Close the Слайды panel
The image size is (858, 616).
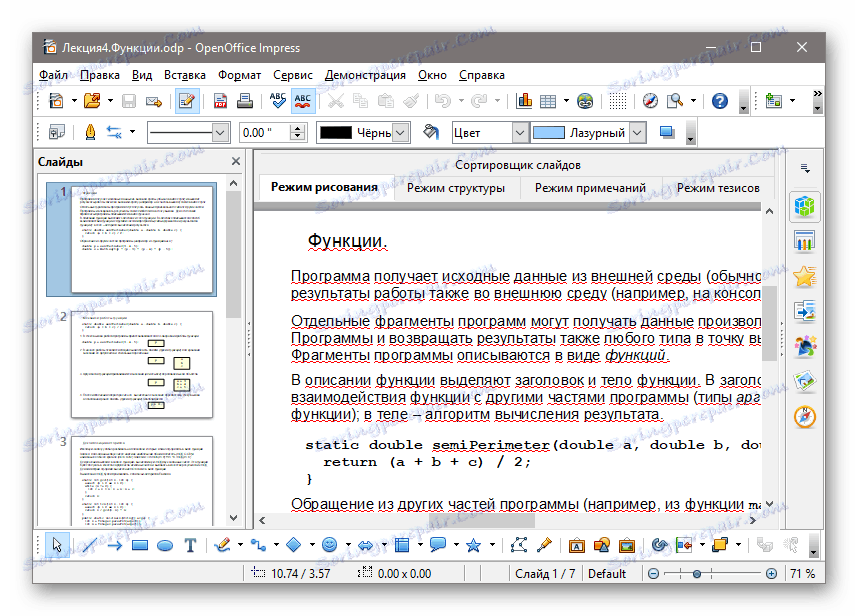pyautogui.click(x=235, y=160)
